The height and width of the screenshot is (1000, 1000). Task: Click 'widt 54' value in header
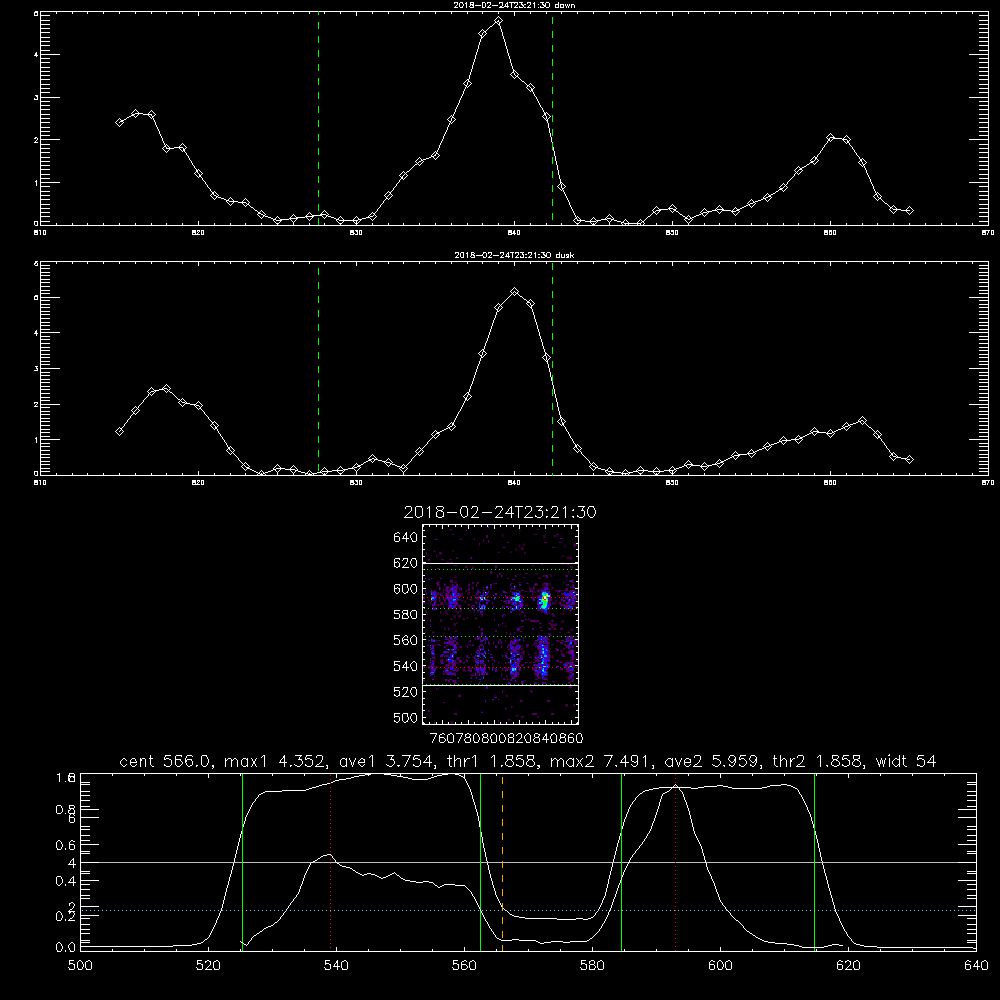pos(906,761)
